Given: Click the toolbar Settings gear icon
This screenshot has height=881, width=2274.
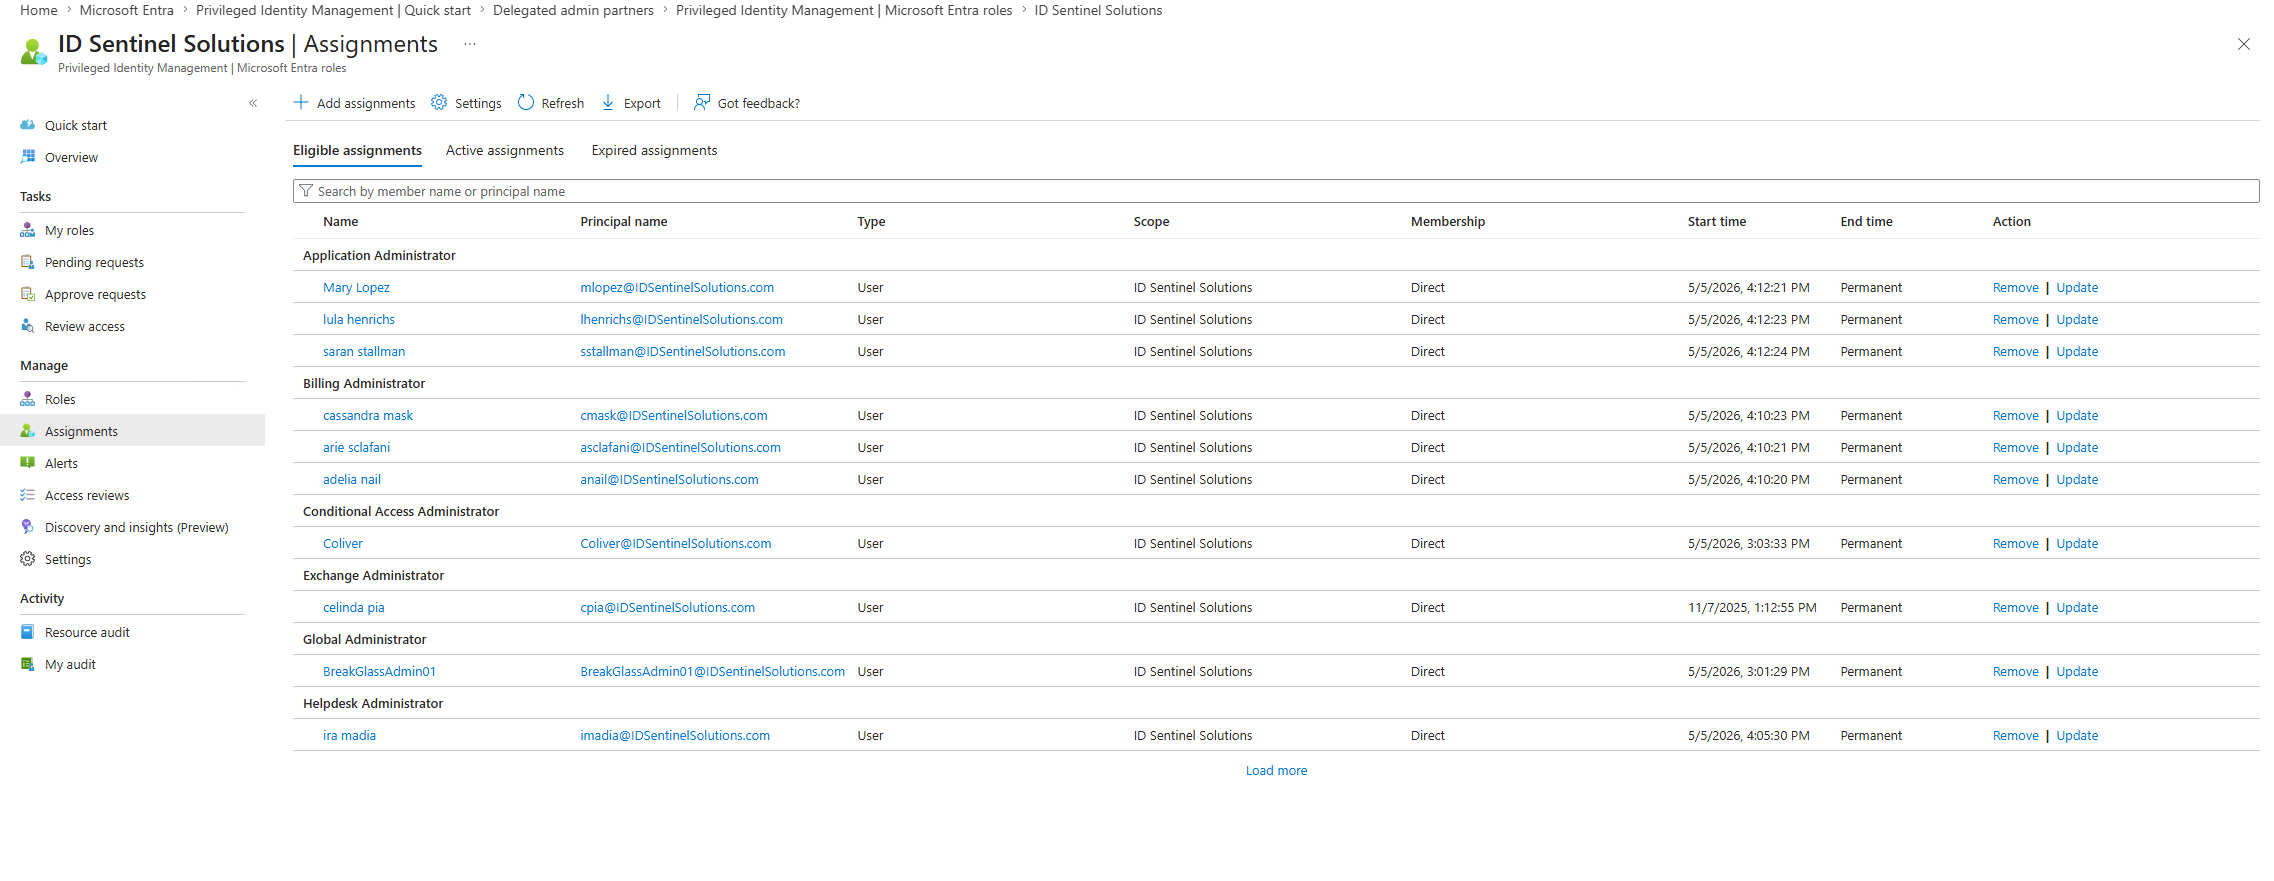Looking at the screenshot, I should tap(439, 102).
